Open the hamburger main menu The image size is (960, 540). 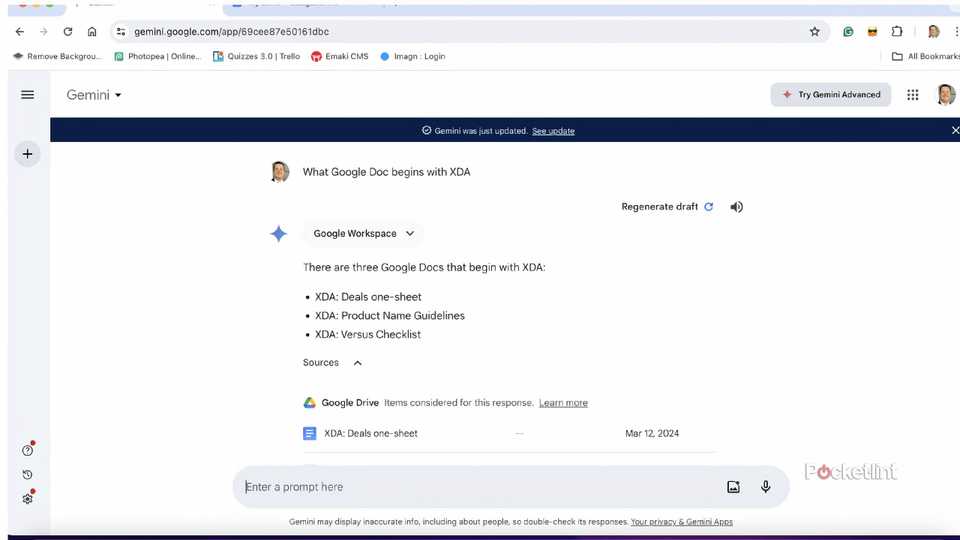tap(27, 95)
